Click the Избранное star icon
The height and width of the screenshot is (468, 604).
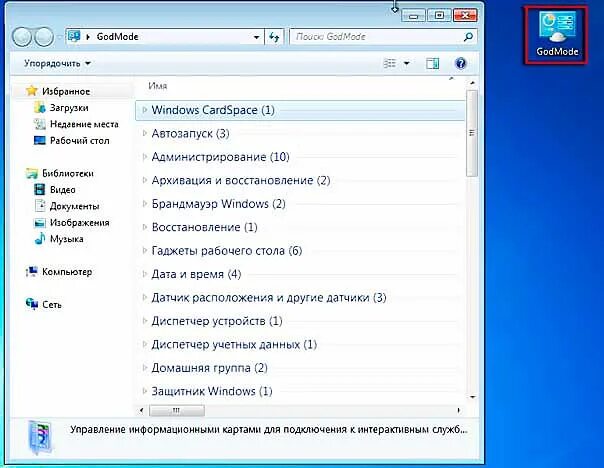click(x=32, y=91)
